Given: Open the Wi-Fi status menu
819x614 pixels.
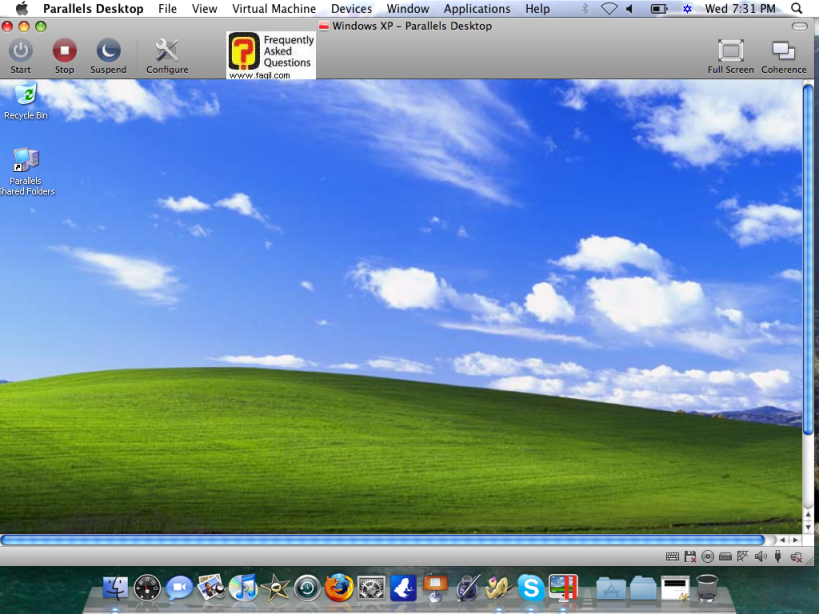Looking at the screenshot, I should coord(609,8).
